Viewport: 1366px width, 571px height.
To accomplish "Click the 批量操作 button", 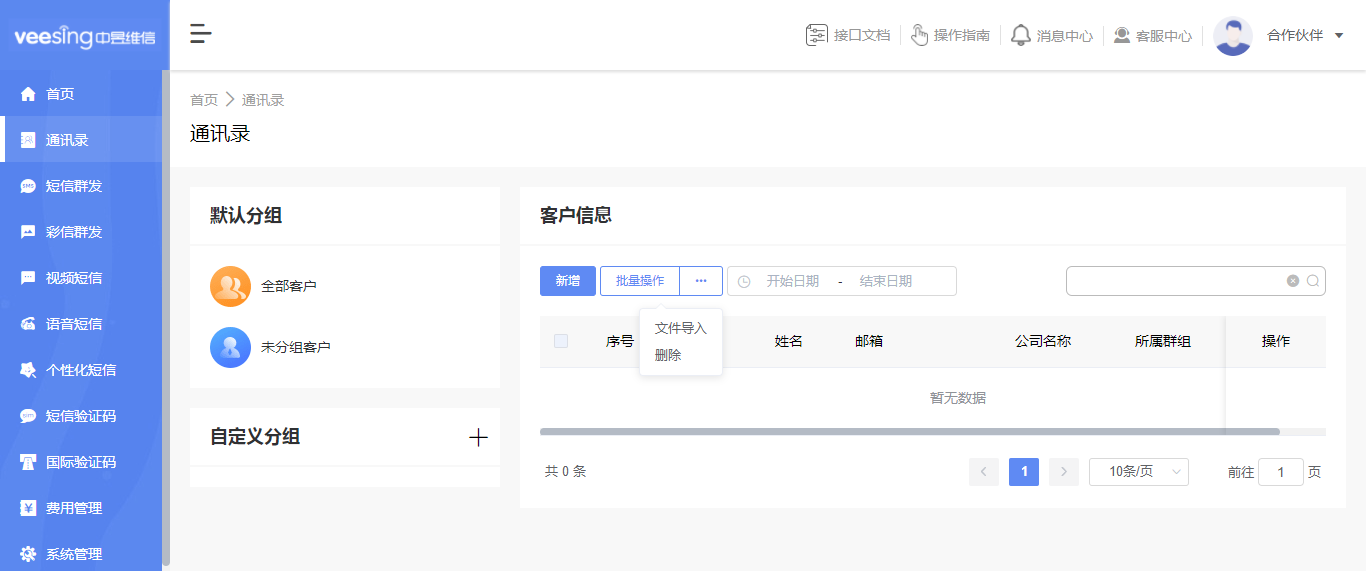I will coord(640,281).
